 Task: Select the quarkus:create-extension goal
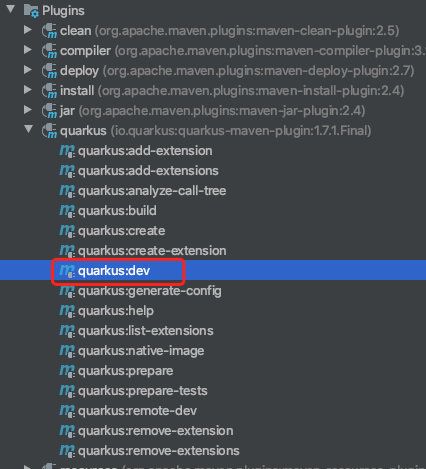[152, 251]
